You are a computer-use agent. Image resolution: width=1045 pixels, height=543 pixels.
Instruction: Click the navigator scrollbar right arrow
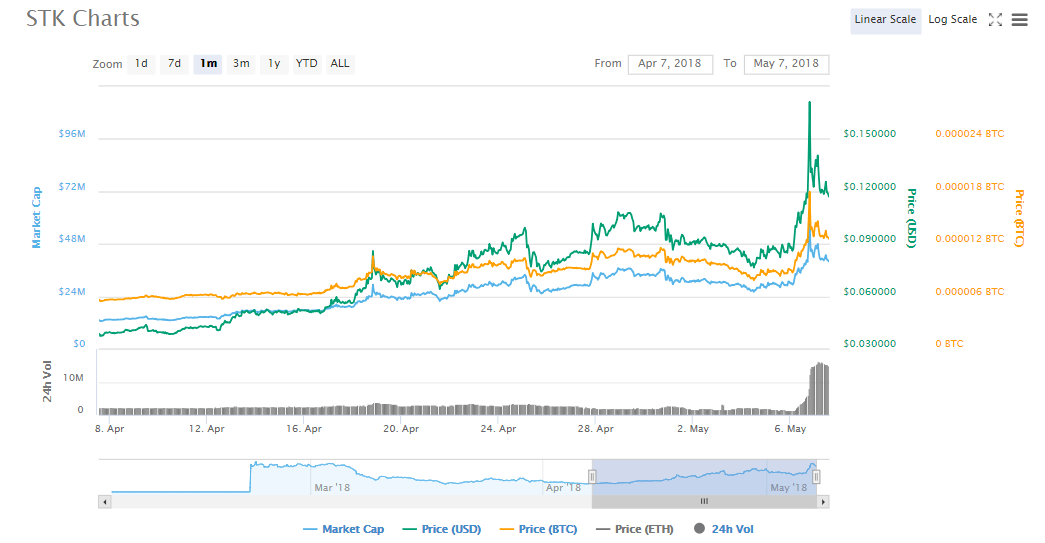point(822,501)
